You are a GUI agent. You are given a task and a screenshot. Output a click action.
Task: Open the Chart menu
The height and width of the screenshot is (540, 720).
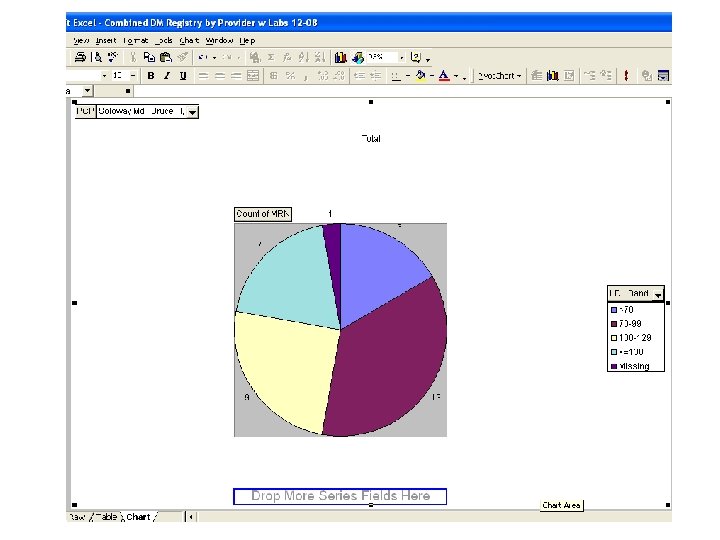[189, 40]
